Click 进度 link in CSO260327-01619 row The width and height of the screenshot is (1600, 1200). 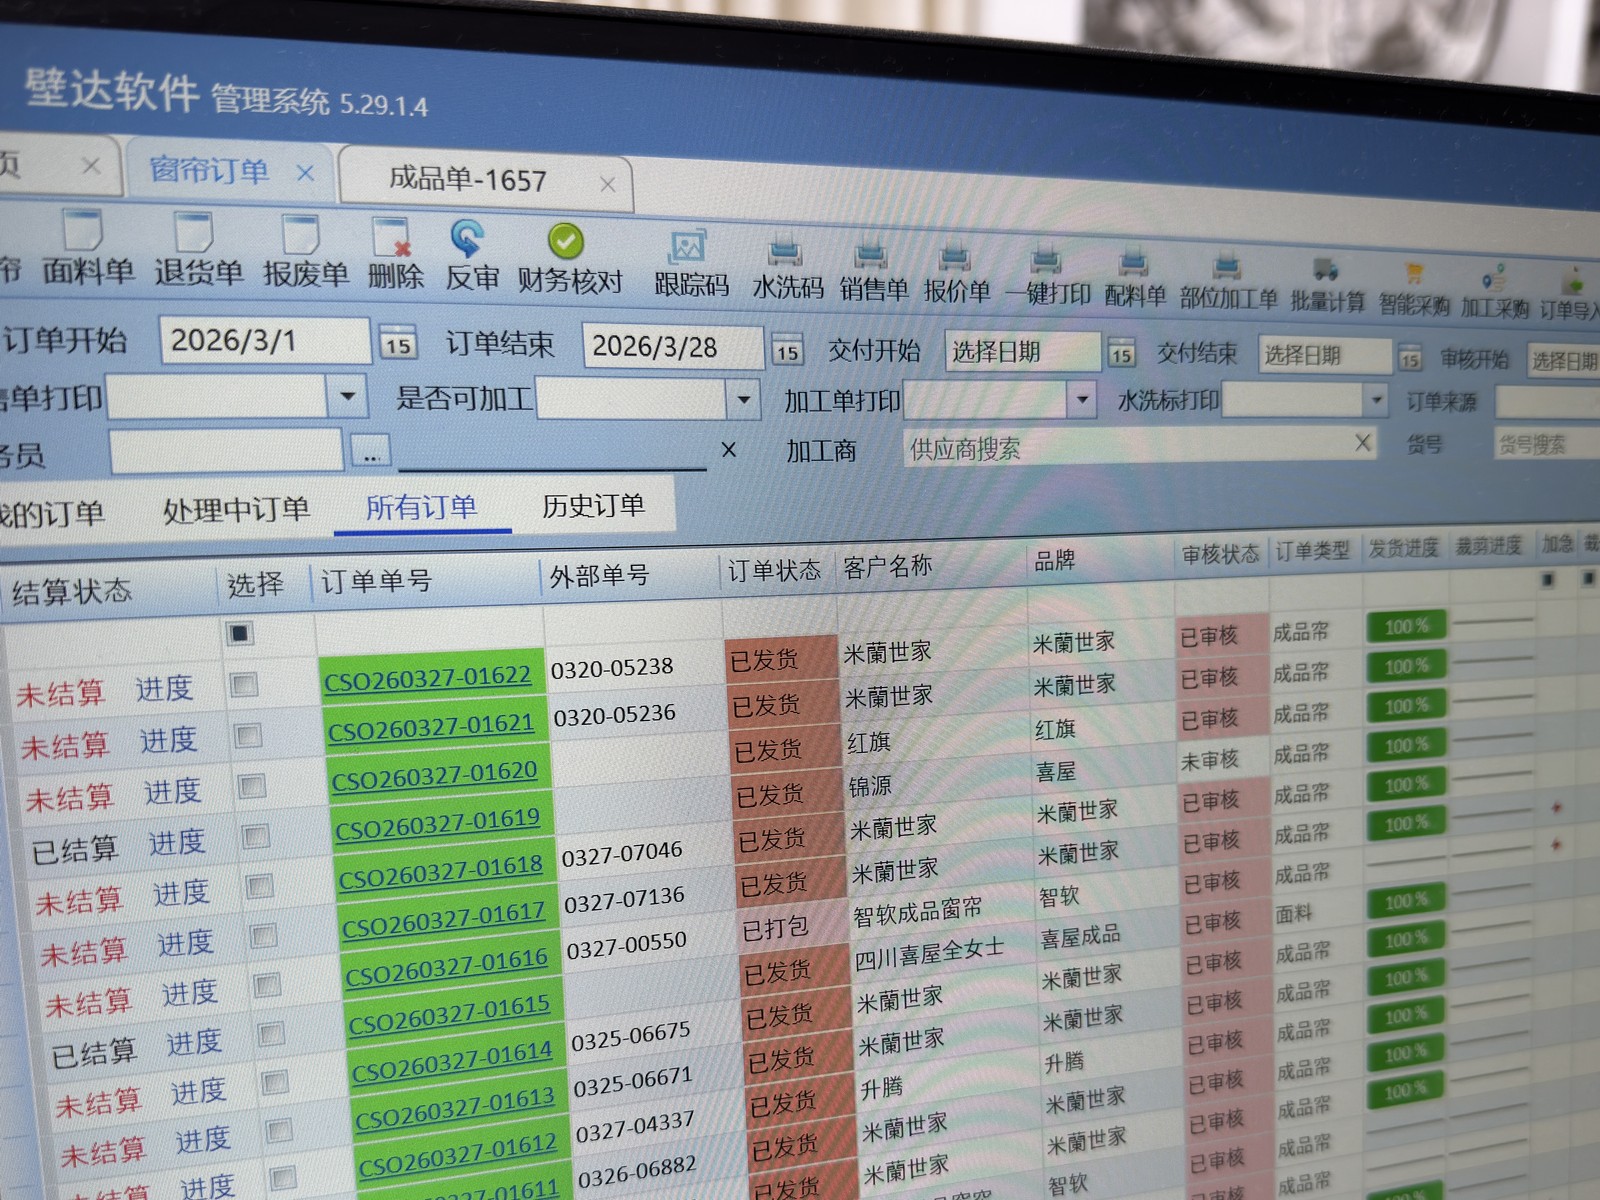pos(177,842)
